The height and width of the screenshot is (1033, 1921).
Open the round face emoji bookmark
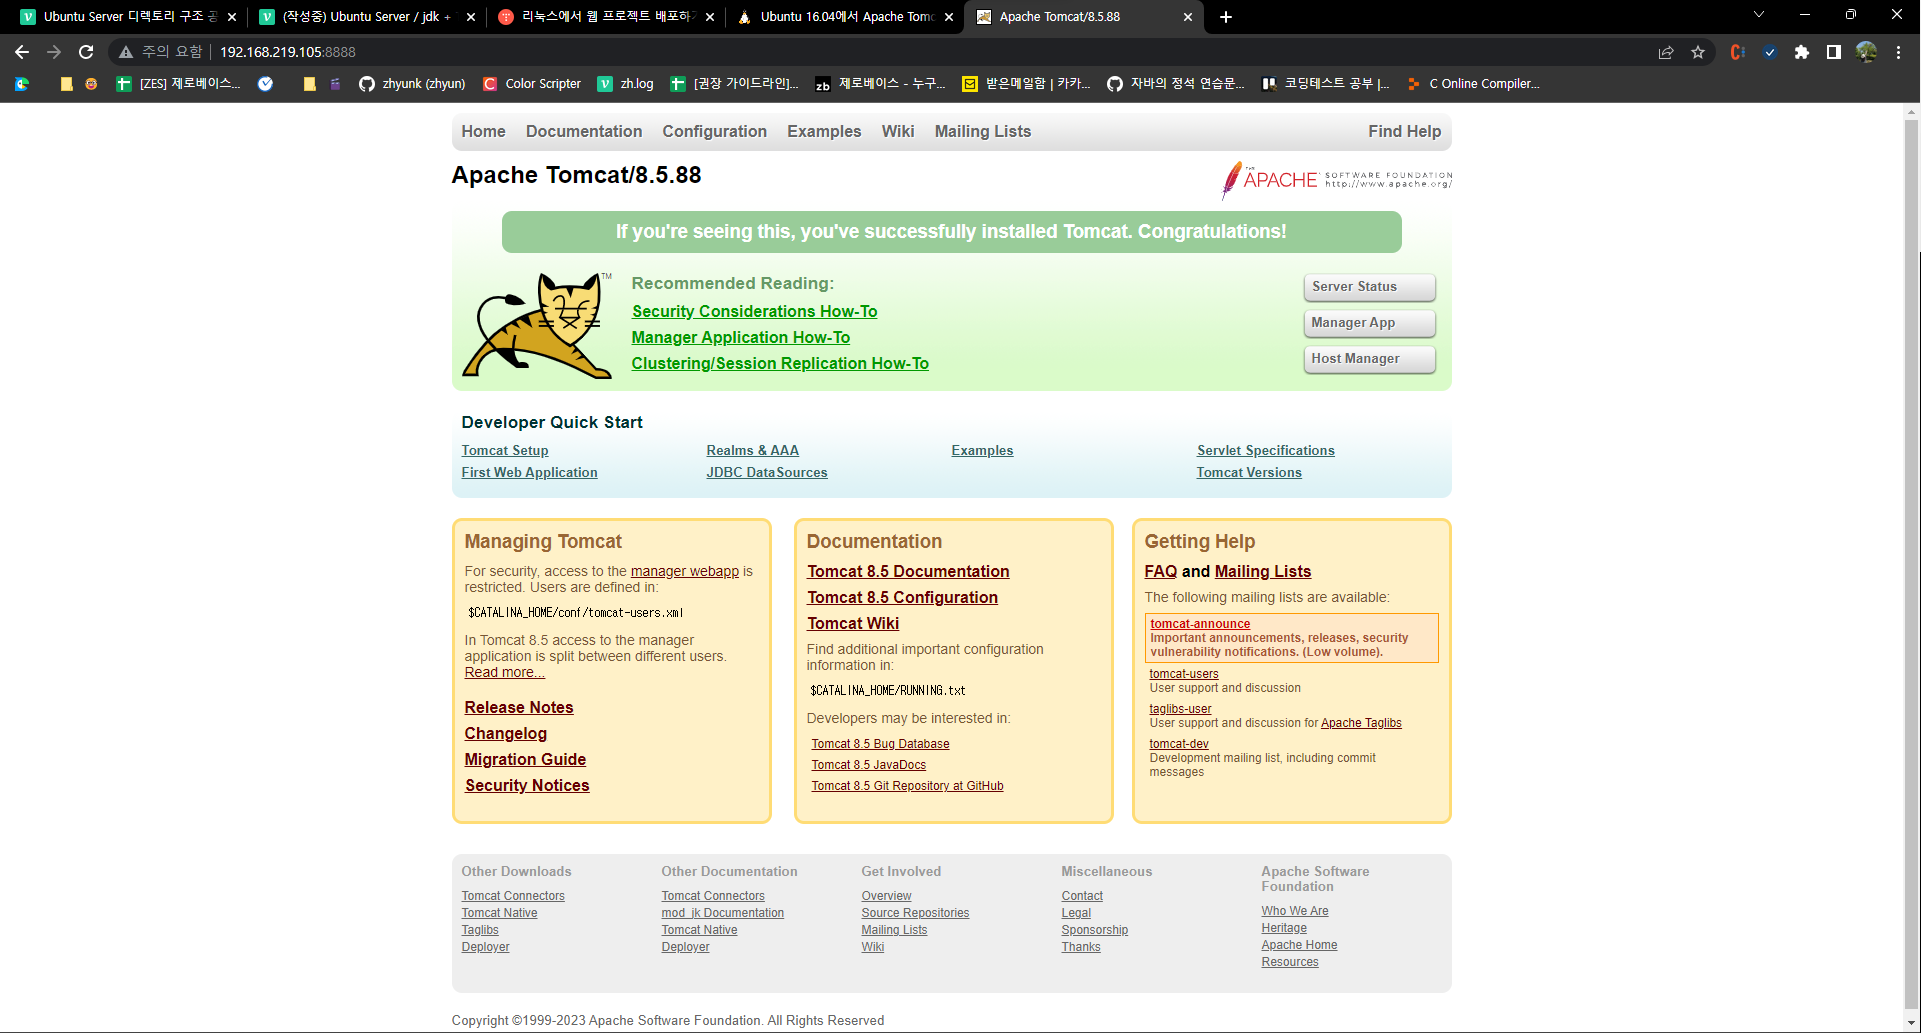[91, 84]
